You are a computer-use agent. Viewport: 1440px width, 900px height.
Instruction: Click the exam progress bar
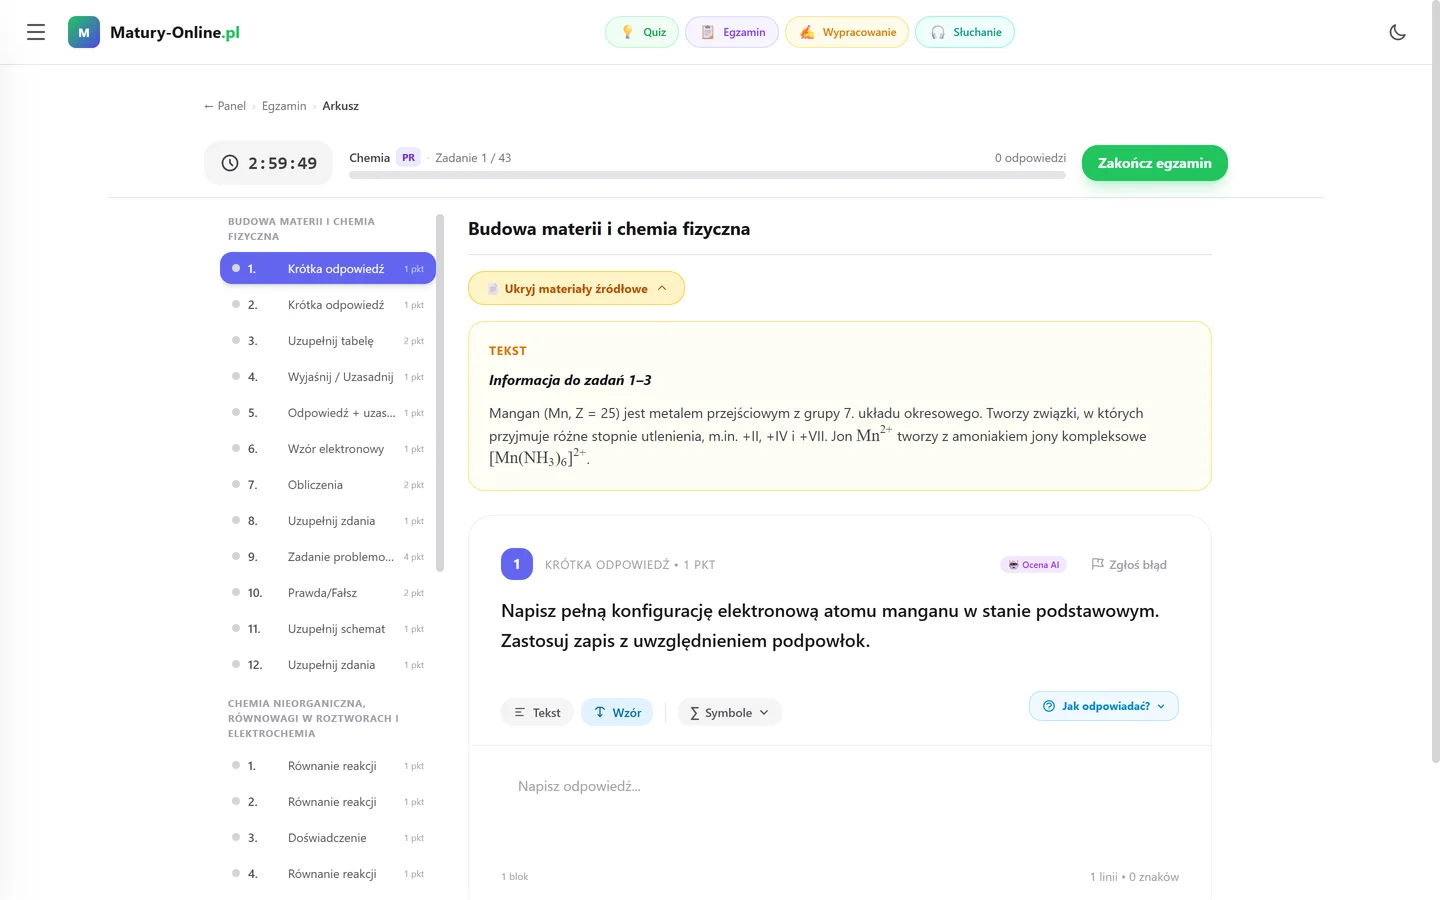pyautogui.click(x=707, y=175)
